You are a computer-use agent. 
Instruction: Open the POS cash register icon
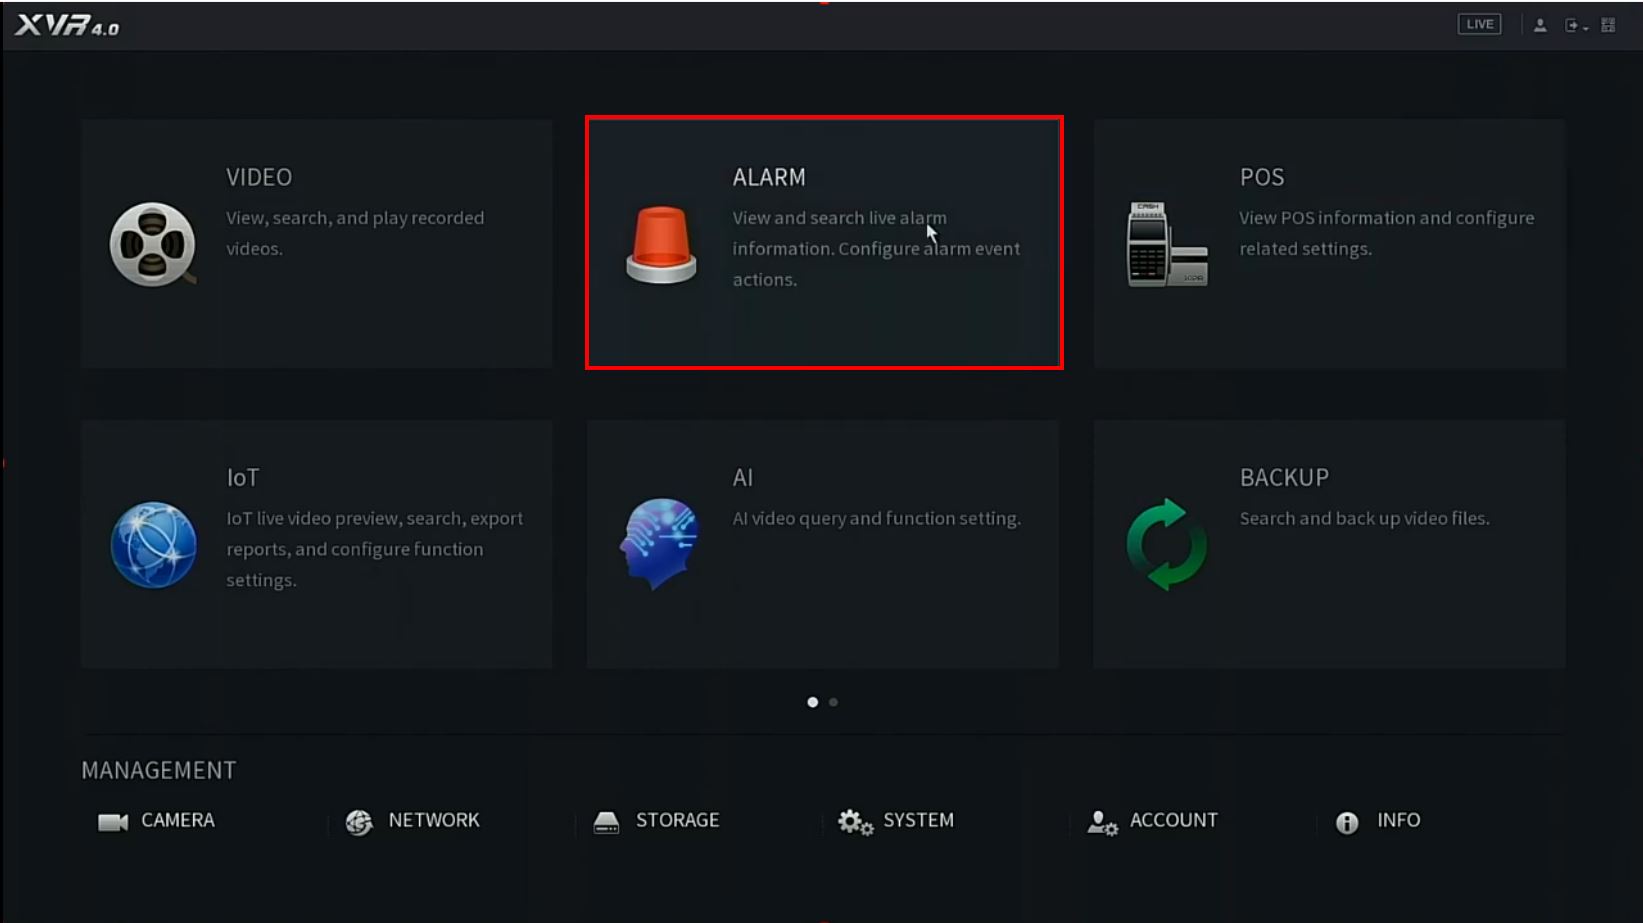pos(1167,244)
